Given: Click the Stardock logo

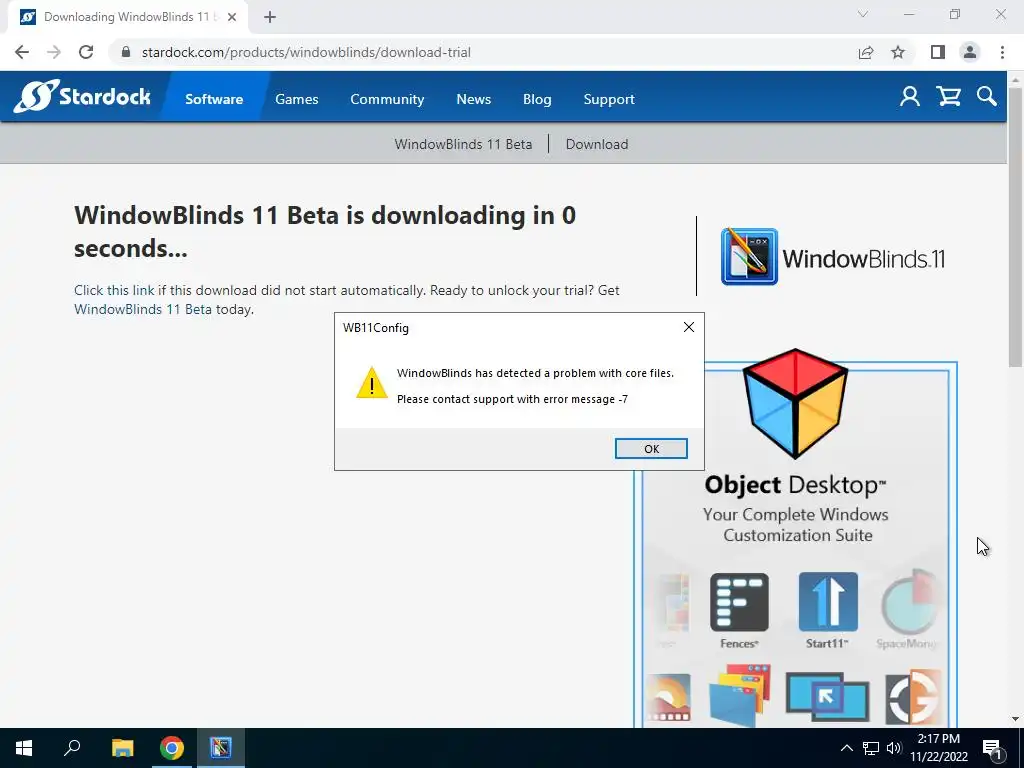Looking at the screenshot, I should [x=82, y=97].
